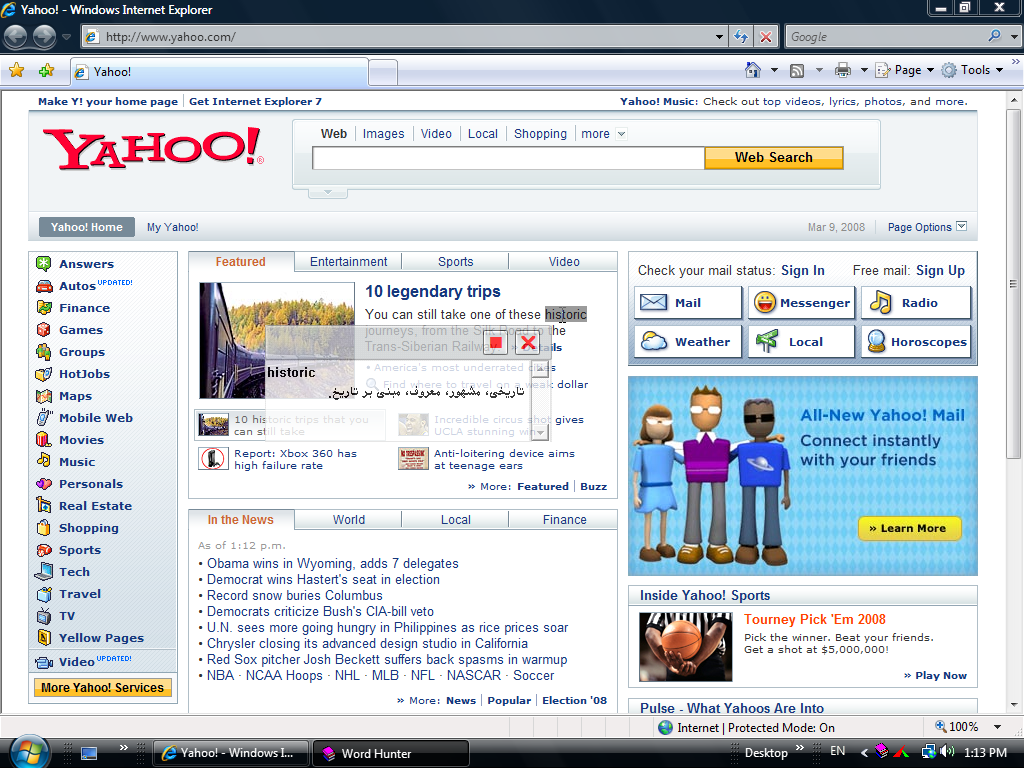Open Yahoo Weather cloud button
This screenshot has width=1024, height=768.
point(688,342)
